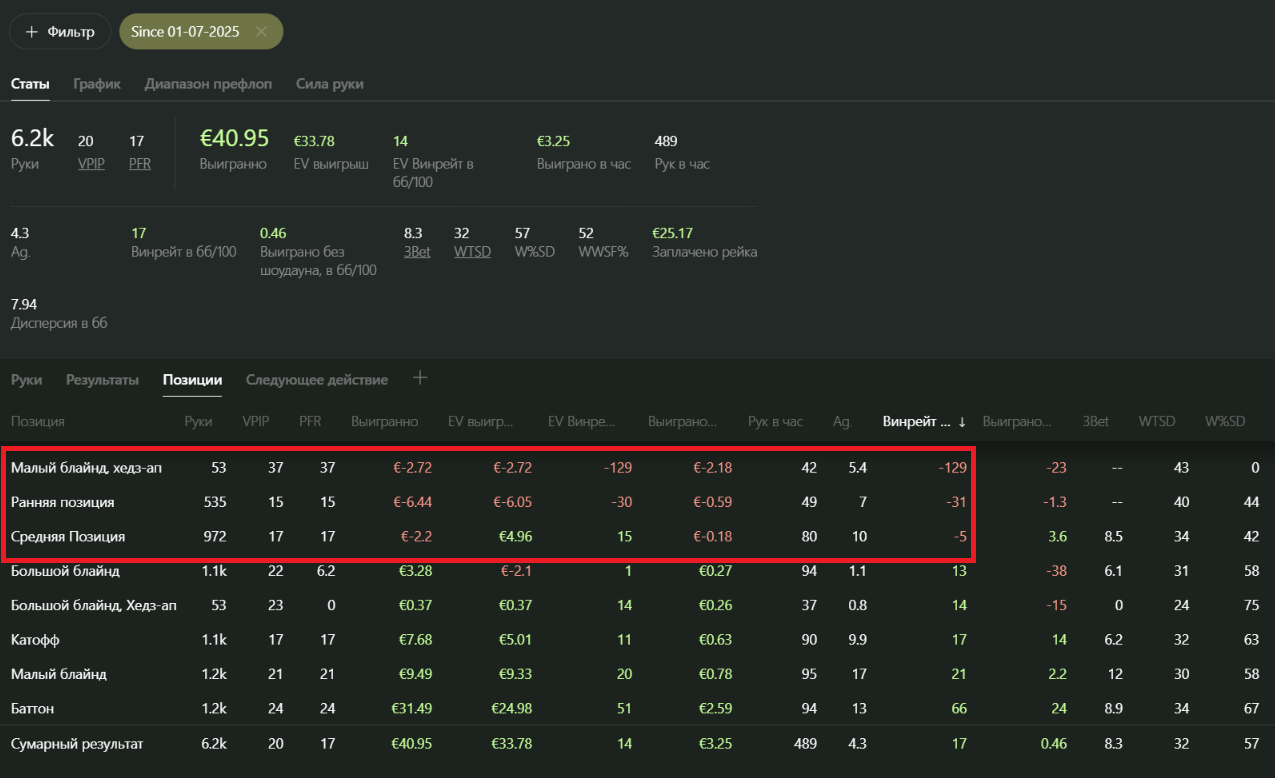Image resolution: width=1275 pixels, height=778 pixels.
Task: Switch to the Статы tab
Action: 30,84
